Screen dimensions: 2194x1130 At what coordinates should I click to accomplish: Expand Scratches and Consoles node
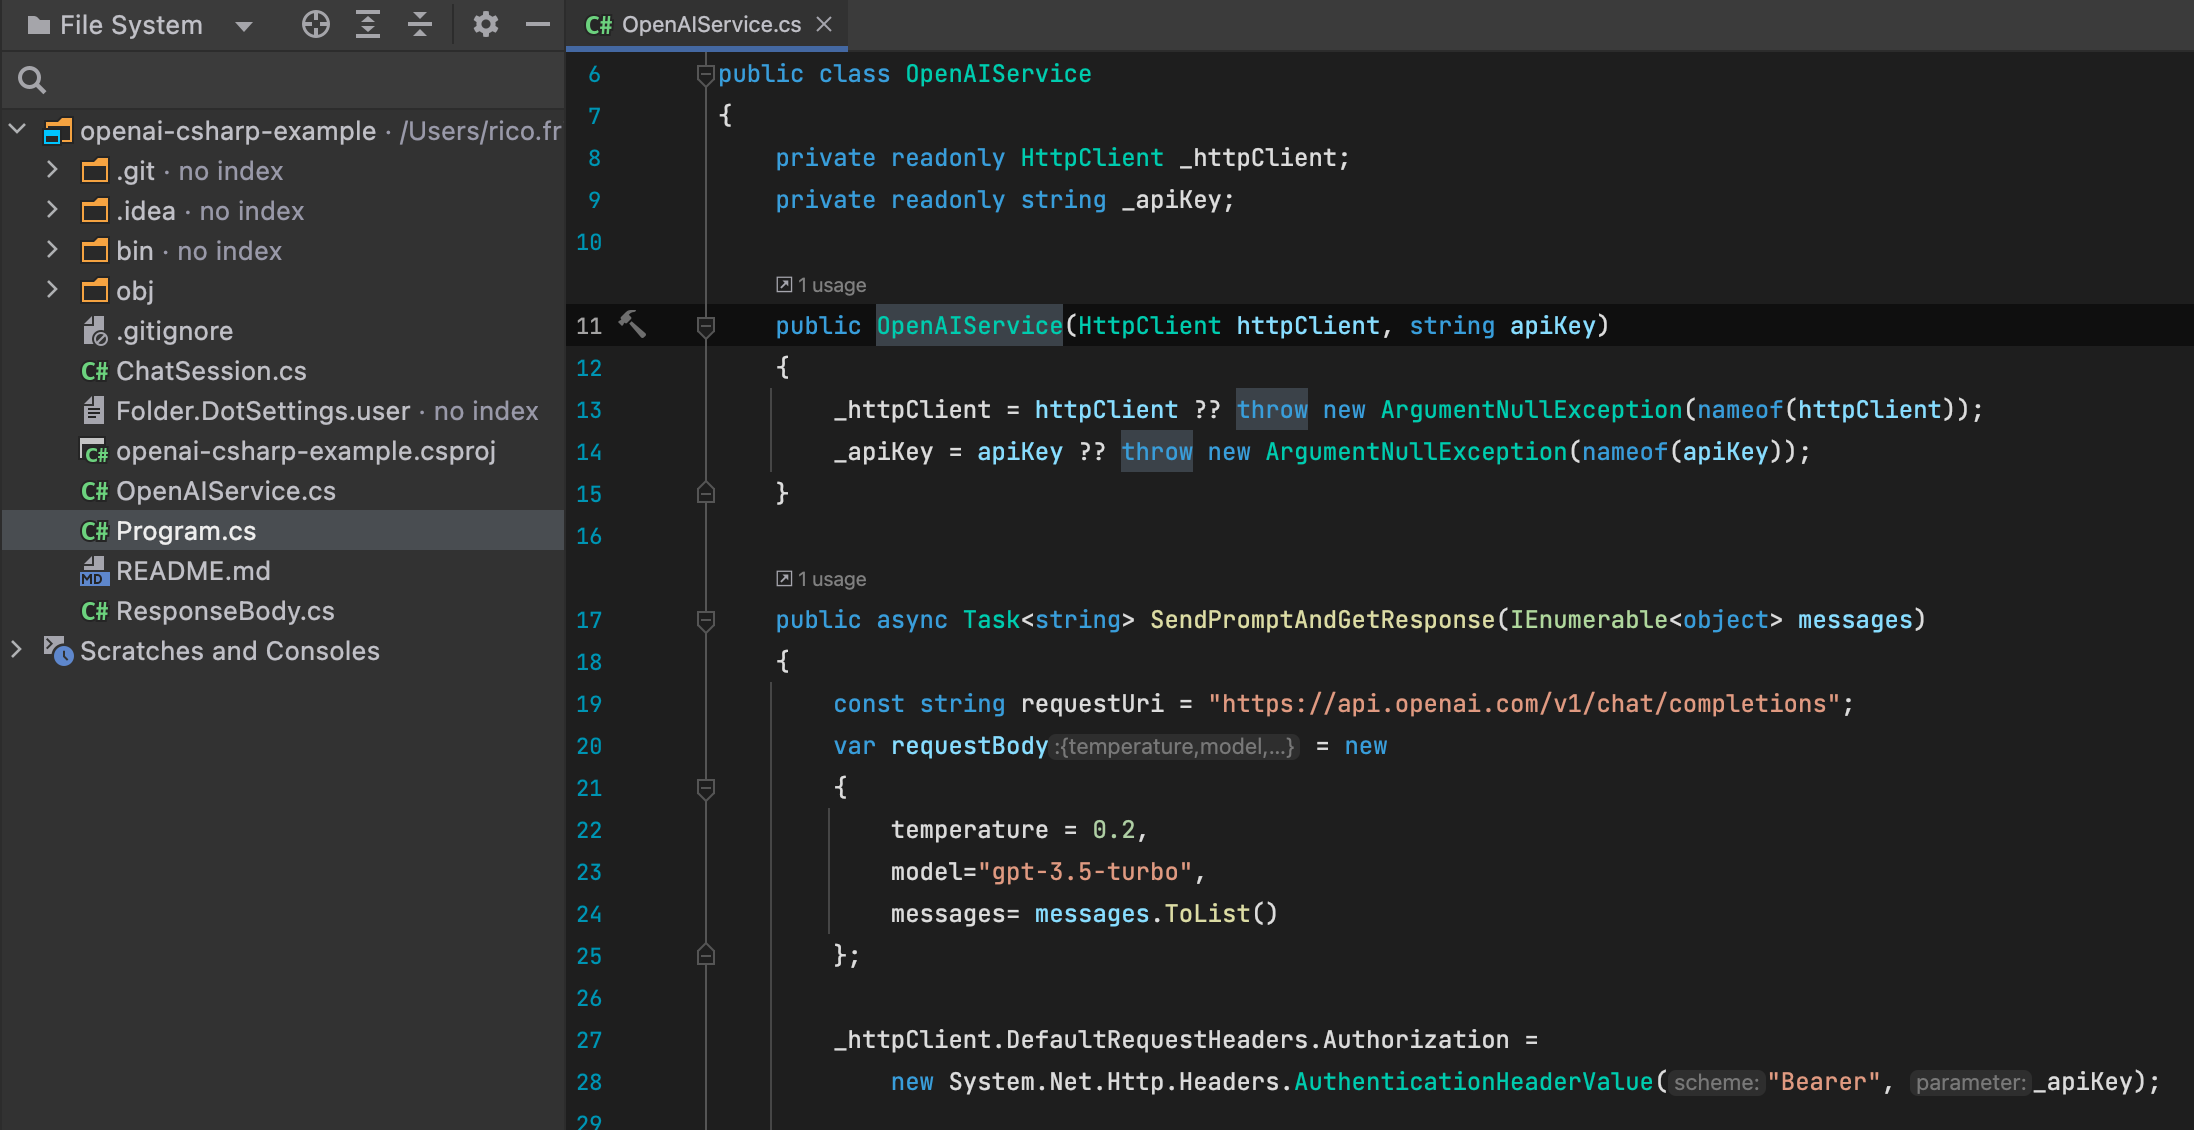16,650
